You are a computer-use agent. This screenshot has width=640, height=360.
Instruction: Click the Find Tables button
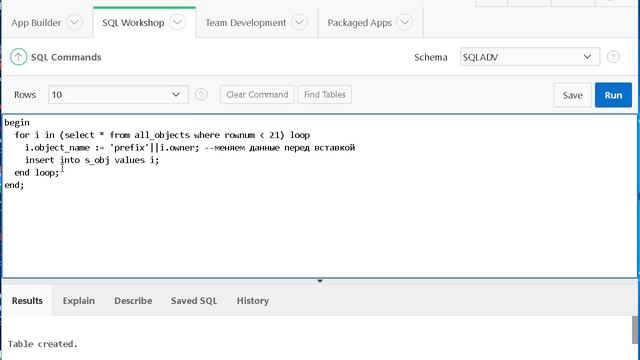pos(324,95)
